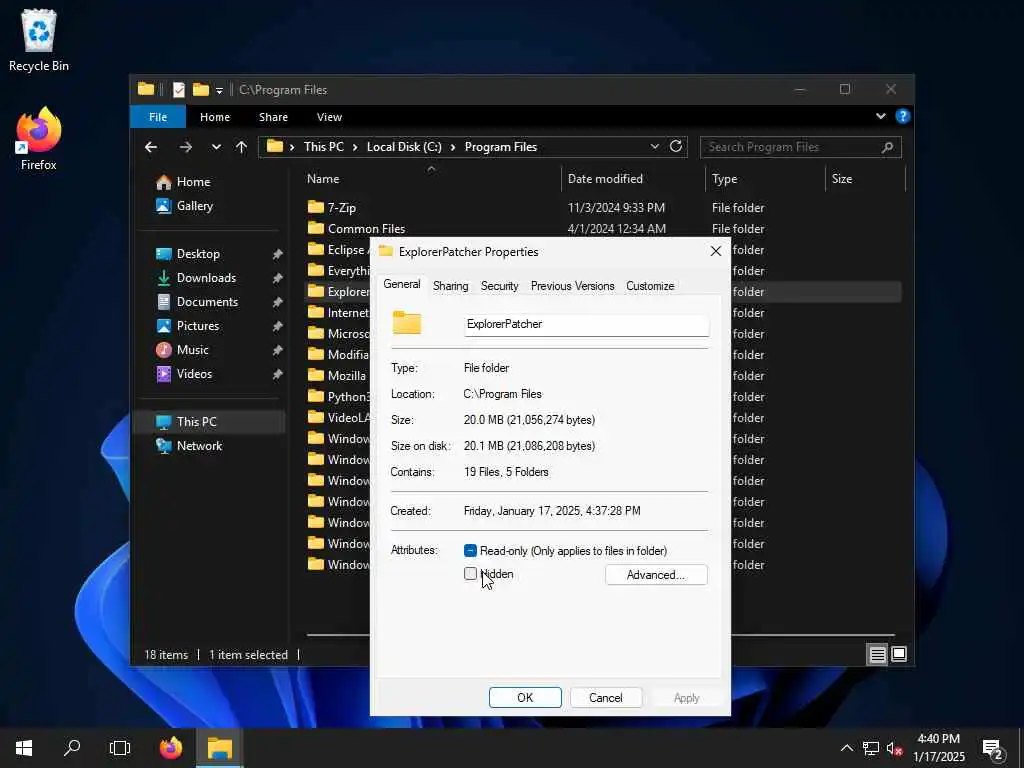The width and height of the screenshot is (1024, 768).
Task: Open the notification center icon
Action: click(993, 748)
